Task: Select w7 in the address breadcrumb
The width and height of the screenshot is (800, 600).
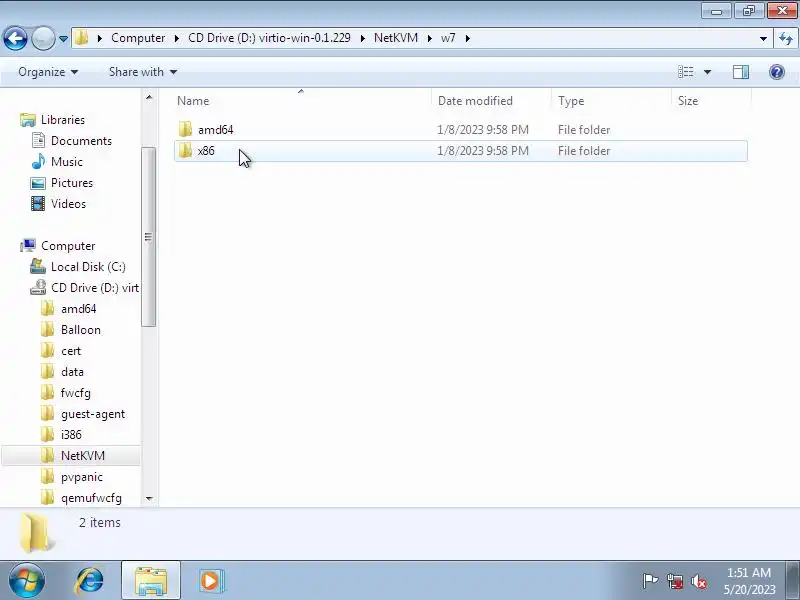Action: (x=448, y=38)
